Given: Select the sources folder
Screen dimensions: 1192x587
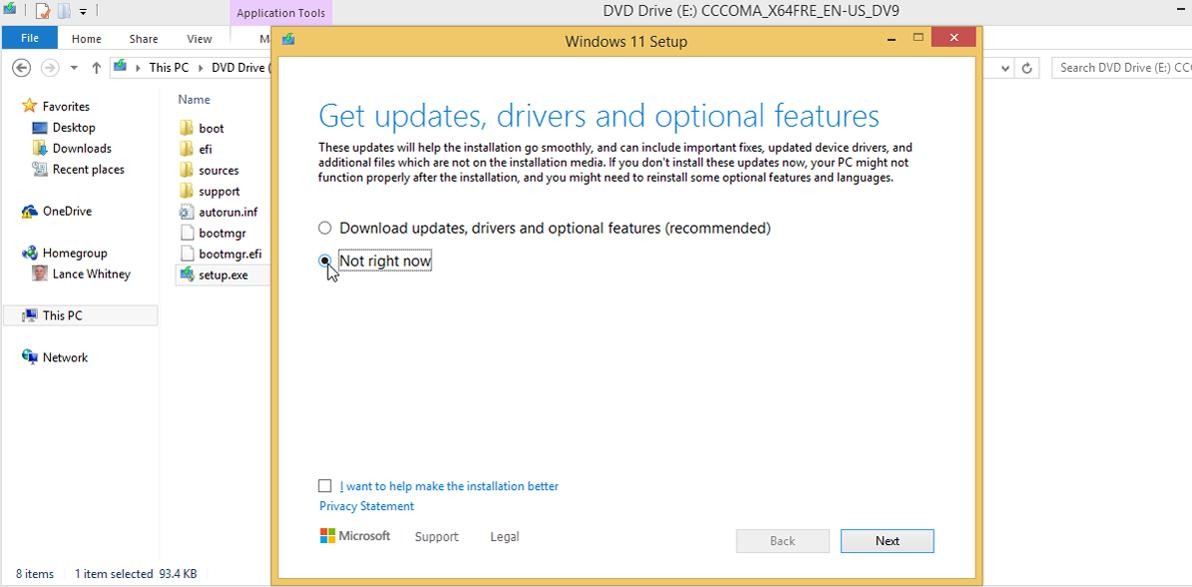Looking at the screenshot, I should [x=218, y=170].
